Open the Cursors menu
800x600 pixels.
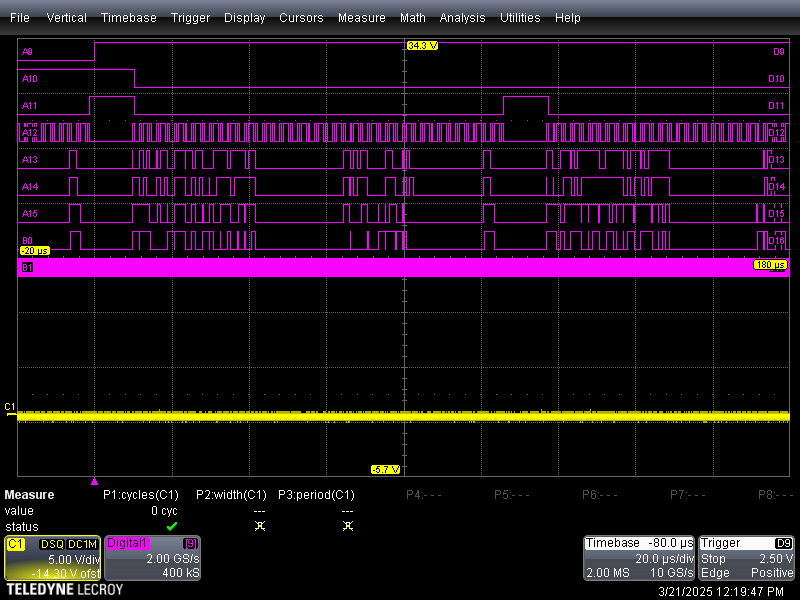[301, 17]
